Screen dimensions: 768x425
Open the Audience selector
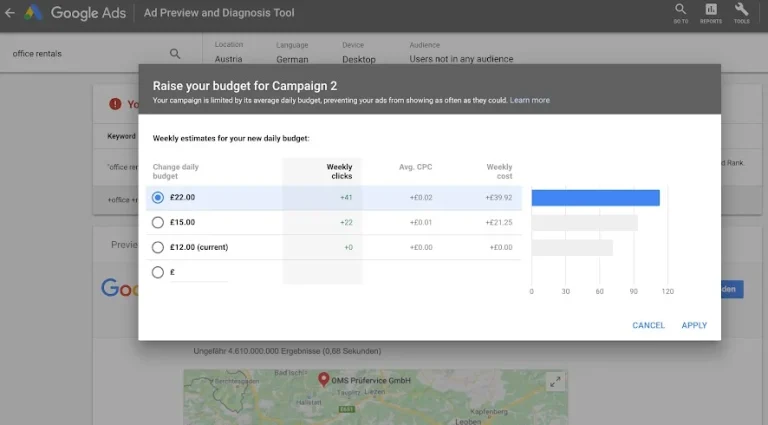point(461,52)
